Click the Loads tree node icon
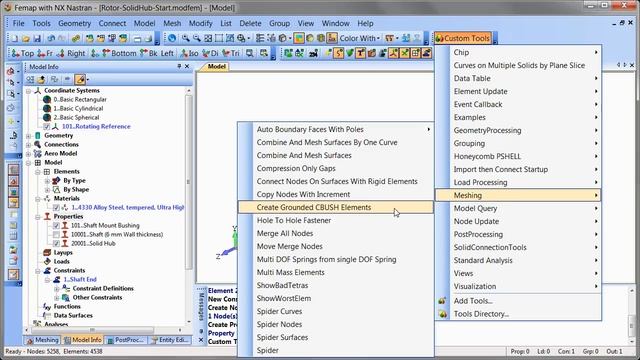 [47, 262]
